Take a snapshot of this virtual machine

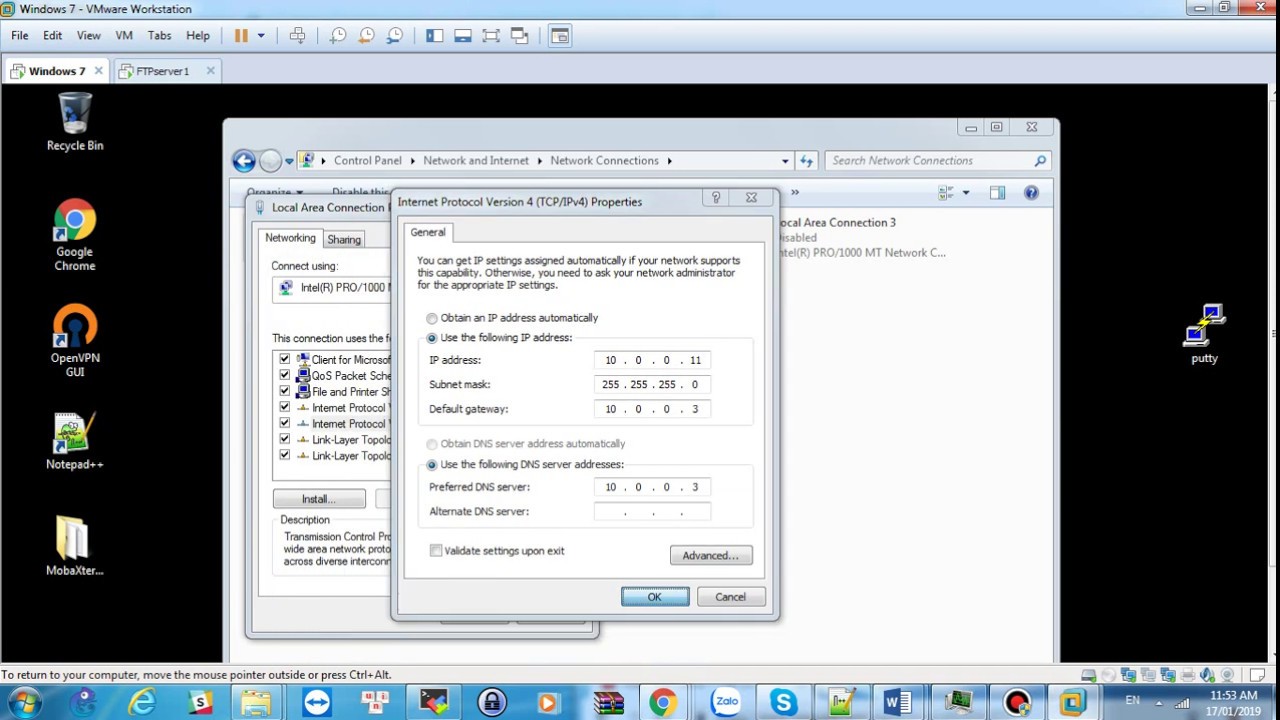pyautogui.click(x=338, y=35)
